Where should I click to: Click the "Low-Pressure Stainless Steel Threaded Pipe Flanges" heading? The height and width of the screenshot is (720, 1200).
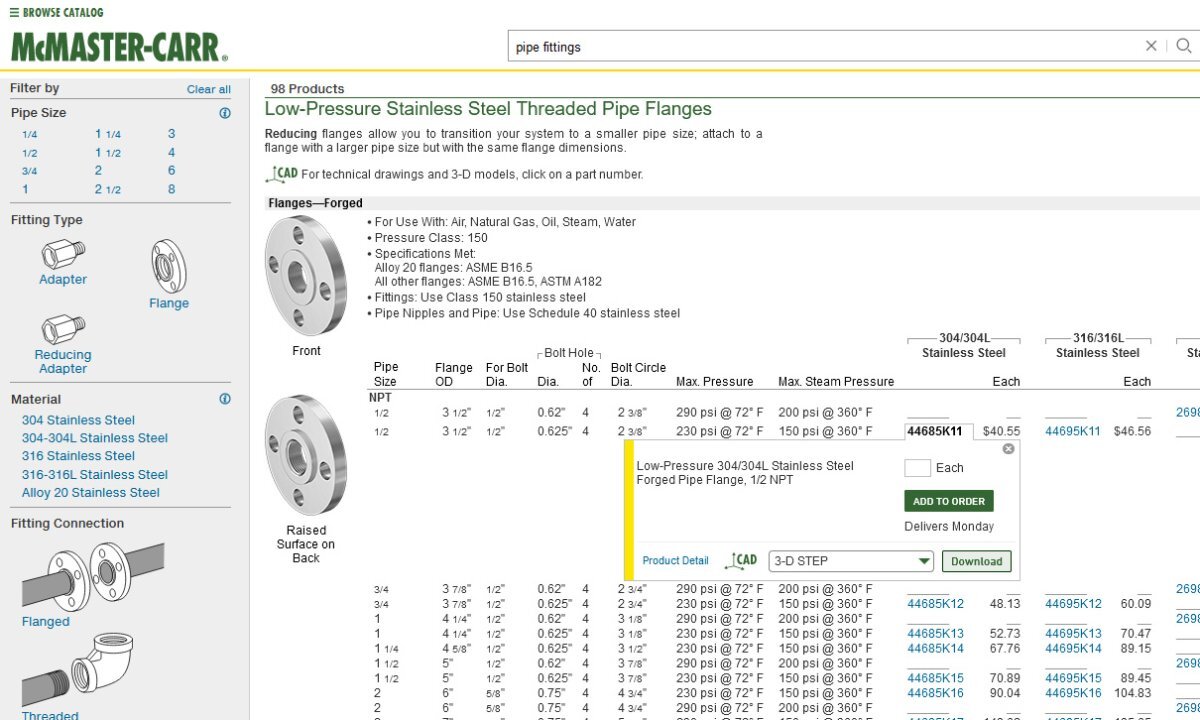click(488, 109)
